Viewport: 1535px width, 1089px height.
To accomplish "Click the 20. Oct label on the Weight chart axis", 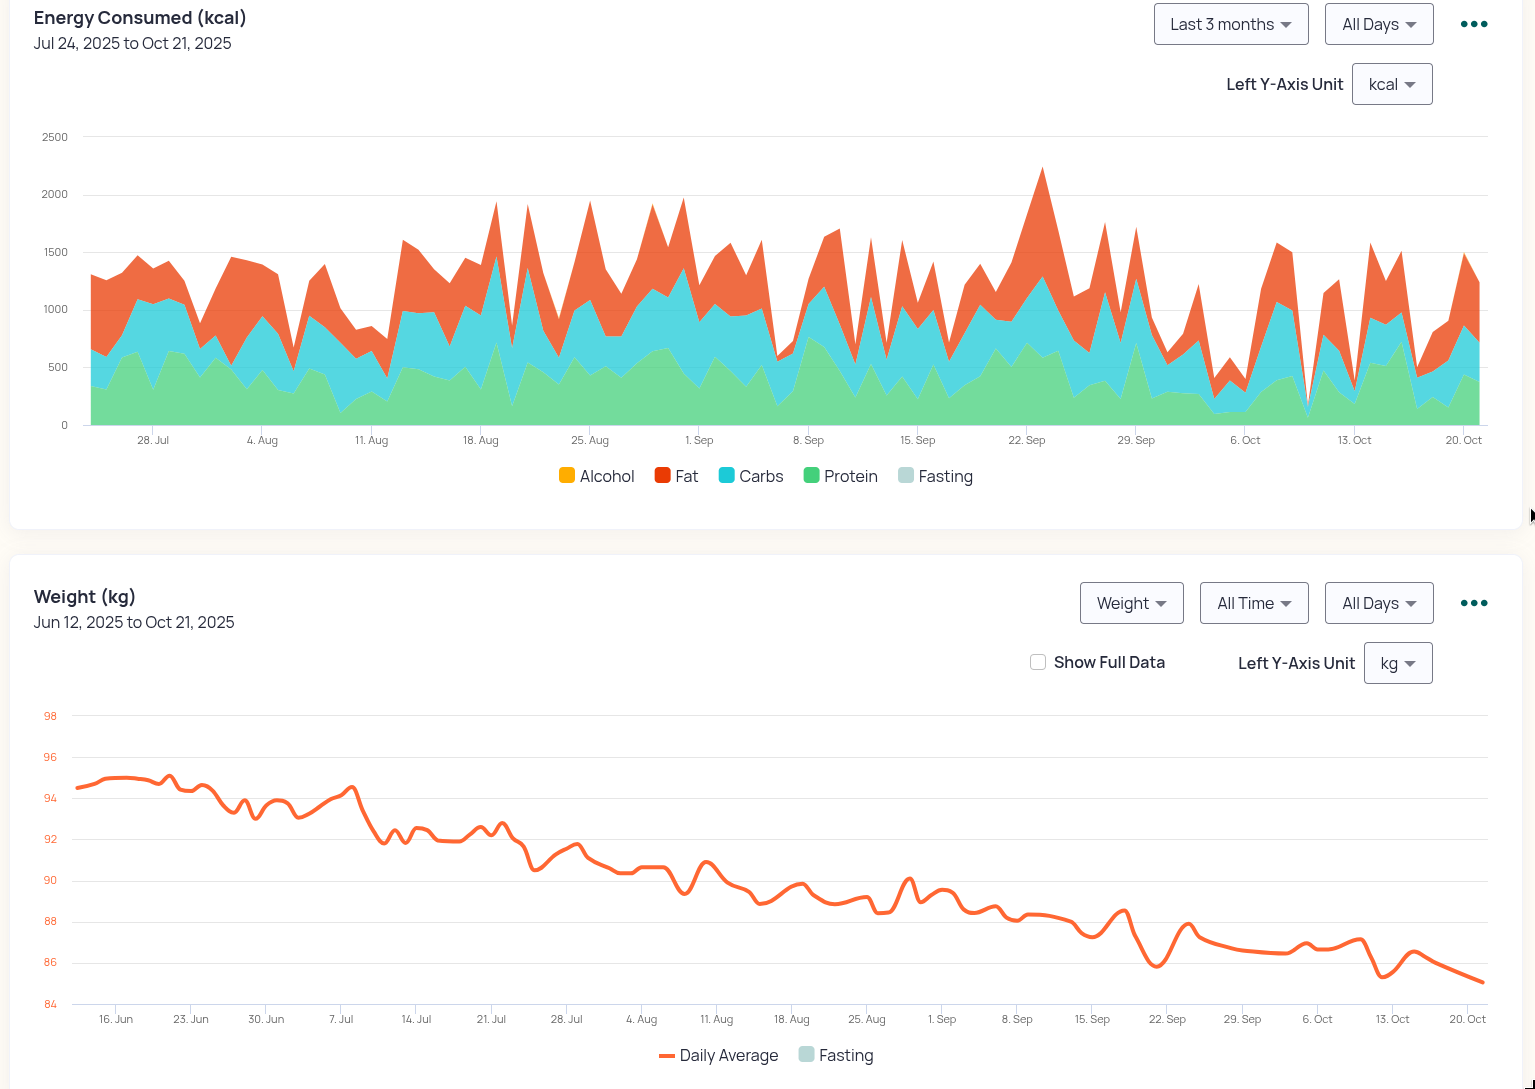I will (1468, 1019).
